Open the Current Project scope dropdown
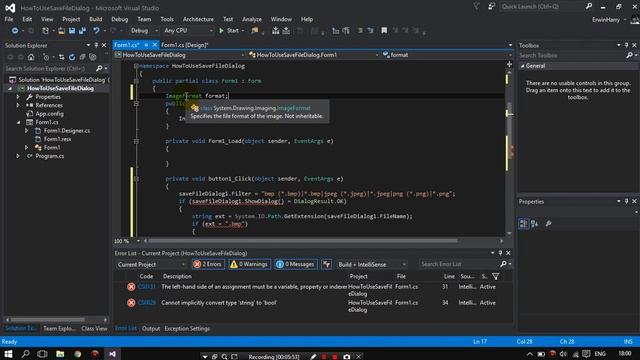Screen dimensions: 640x360 pyautogui.click(x=151, y=264)
